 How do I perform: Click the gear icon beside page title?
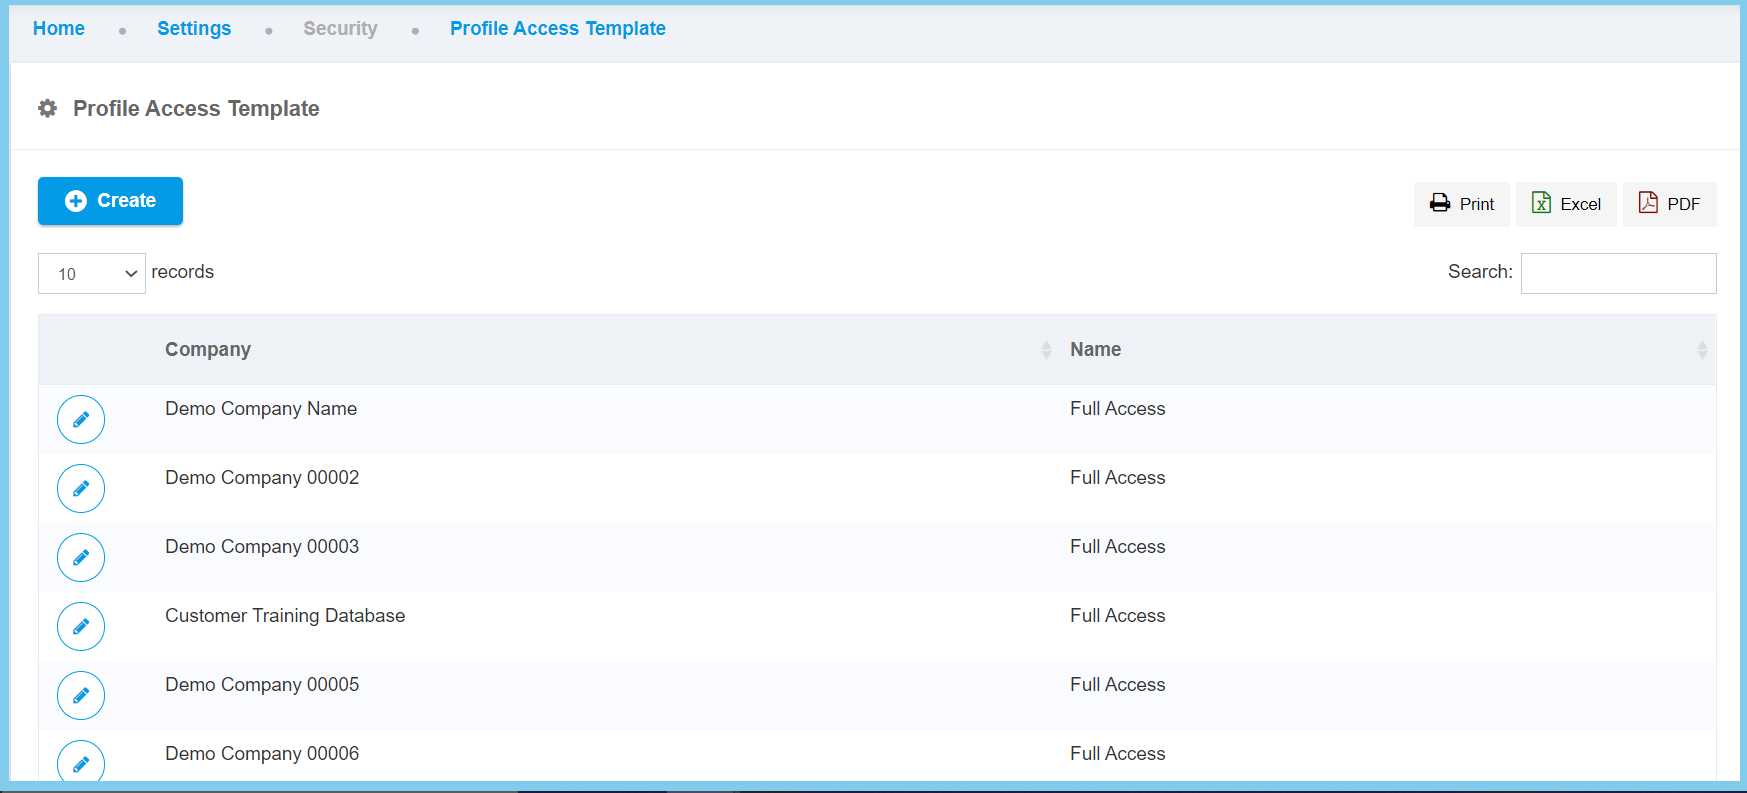[47, 108]
